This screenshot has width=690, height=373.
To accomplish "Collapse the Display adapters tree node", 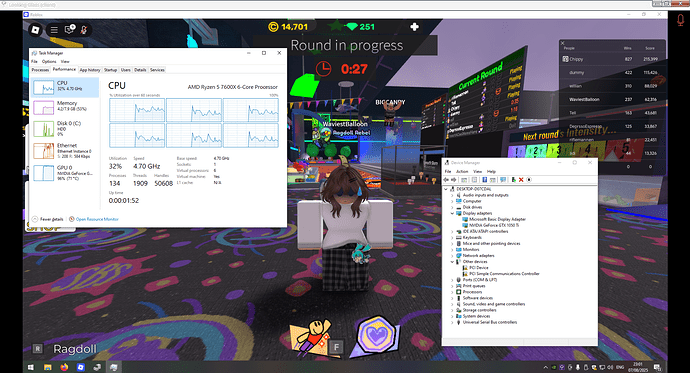I will click(x=452, y=213).
